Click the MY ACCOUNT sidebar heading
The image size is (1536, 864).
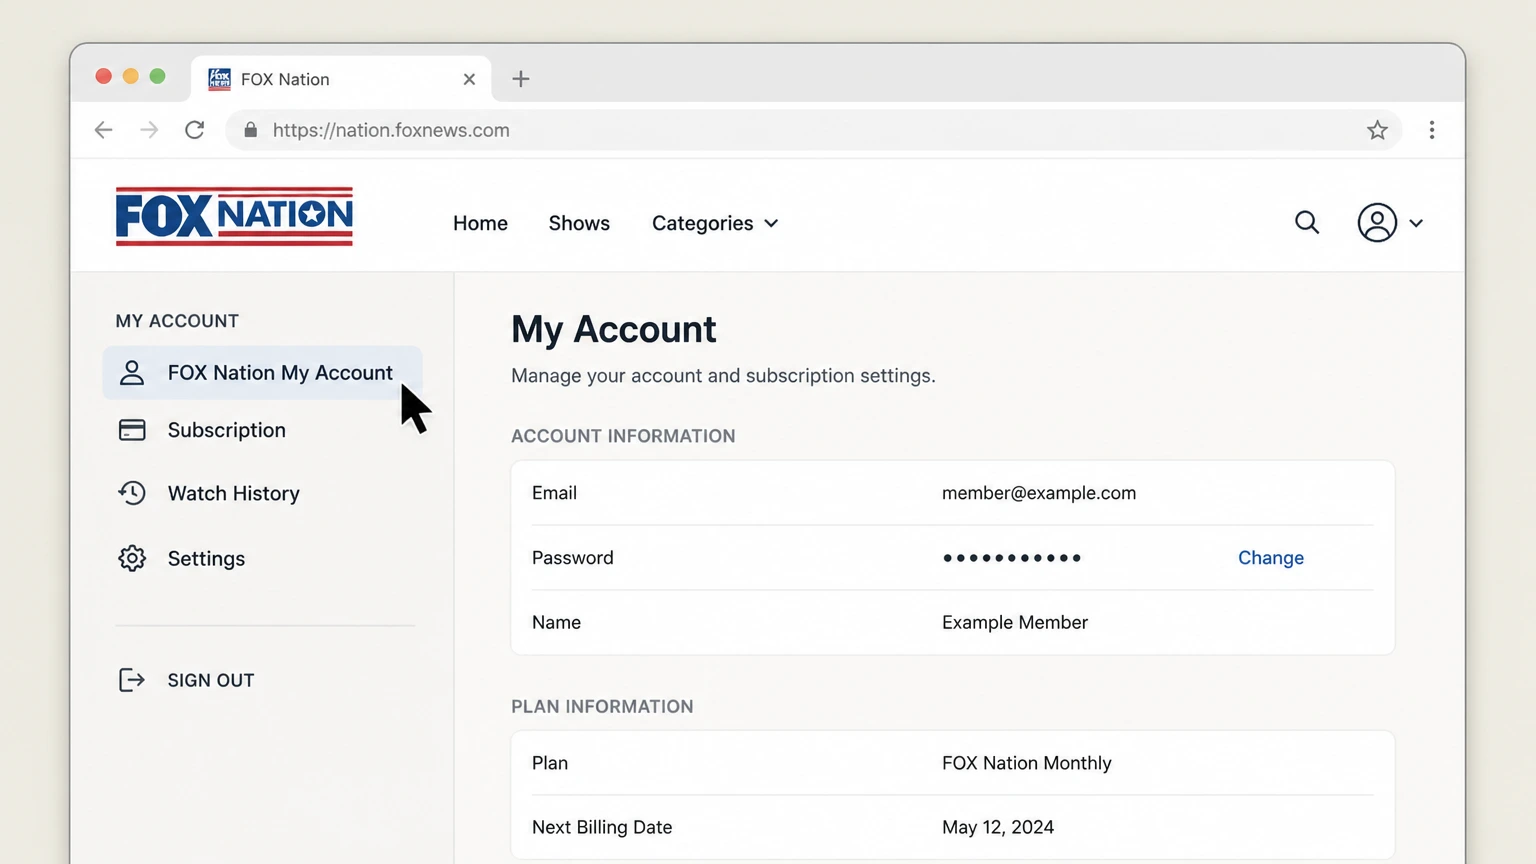click(x=177, y=321)
